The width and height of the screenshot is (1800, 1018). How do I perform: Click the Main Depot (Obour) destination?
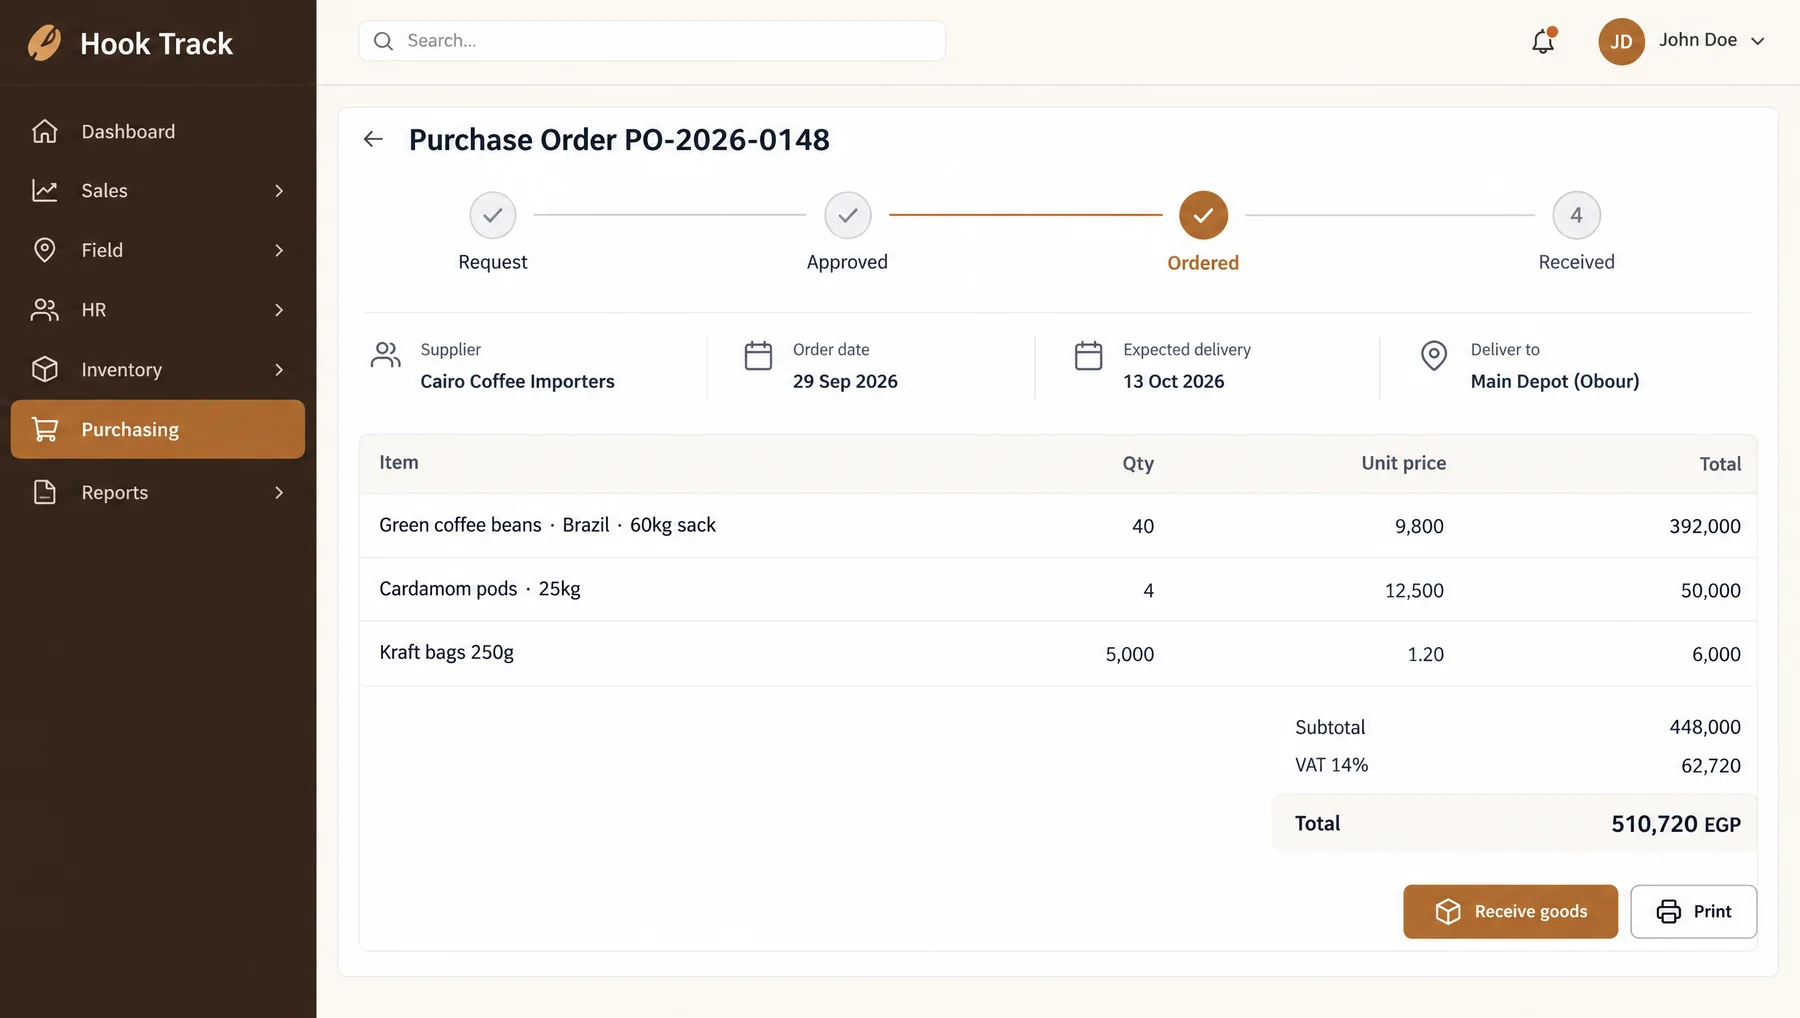[1555, 381]
